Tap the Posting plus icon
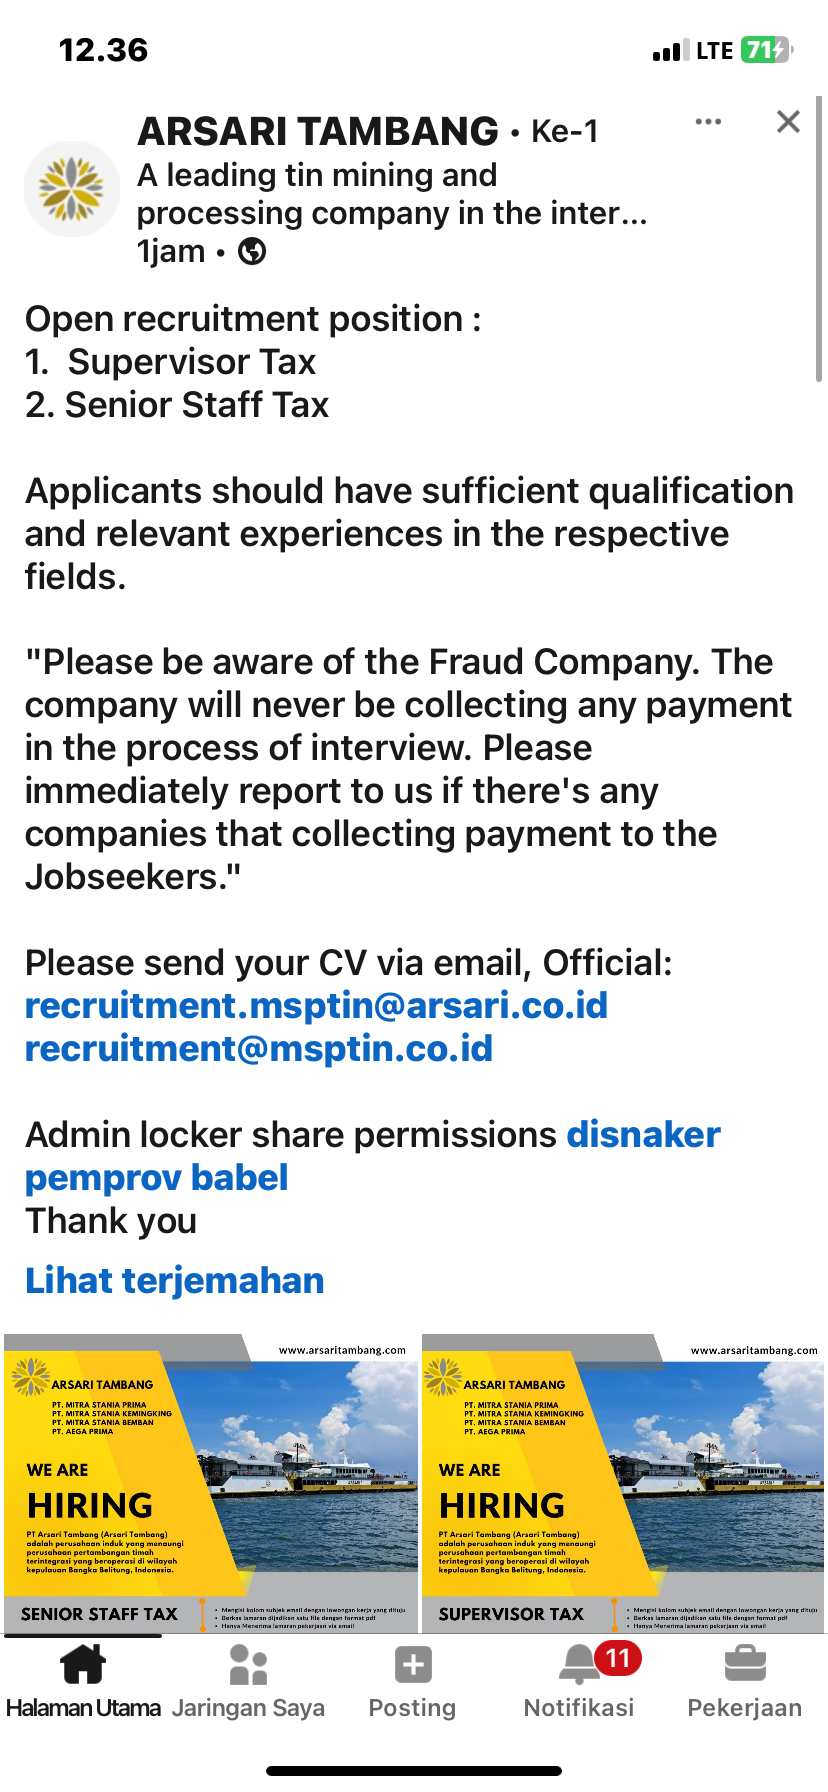Viewport: 828px width, 1792px height. click(x=413, y=1666)
